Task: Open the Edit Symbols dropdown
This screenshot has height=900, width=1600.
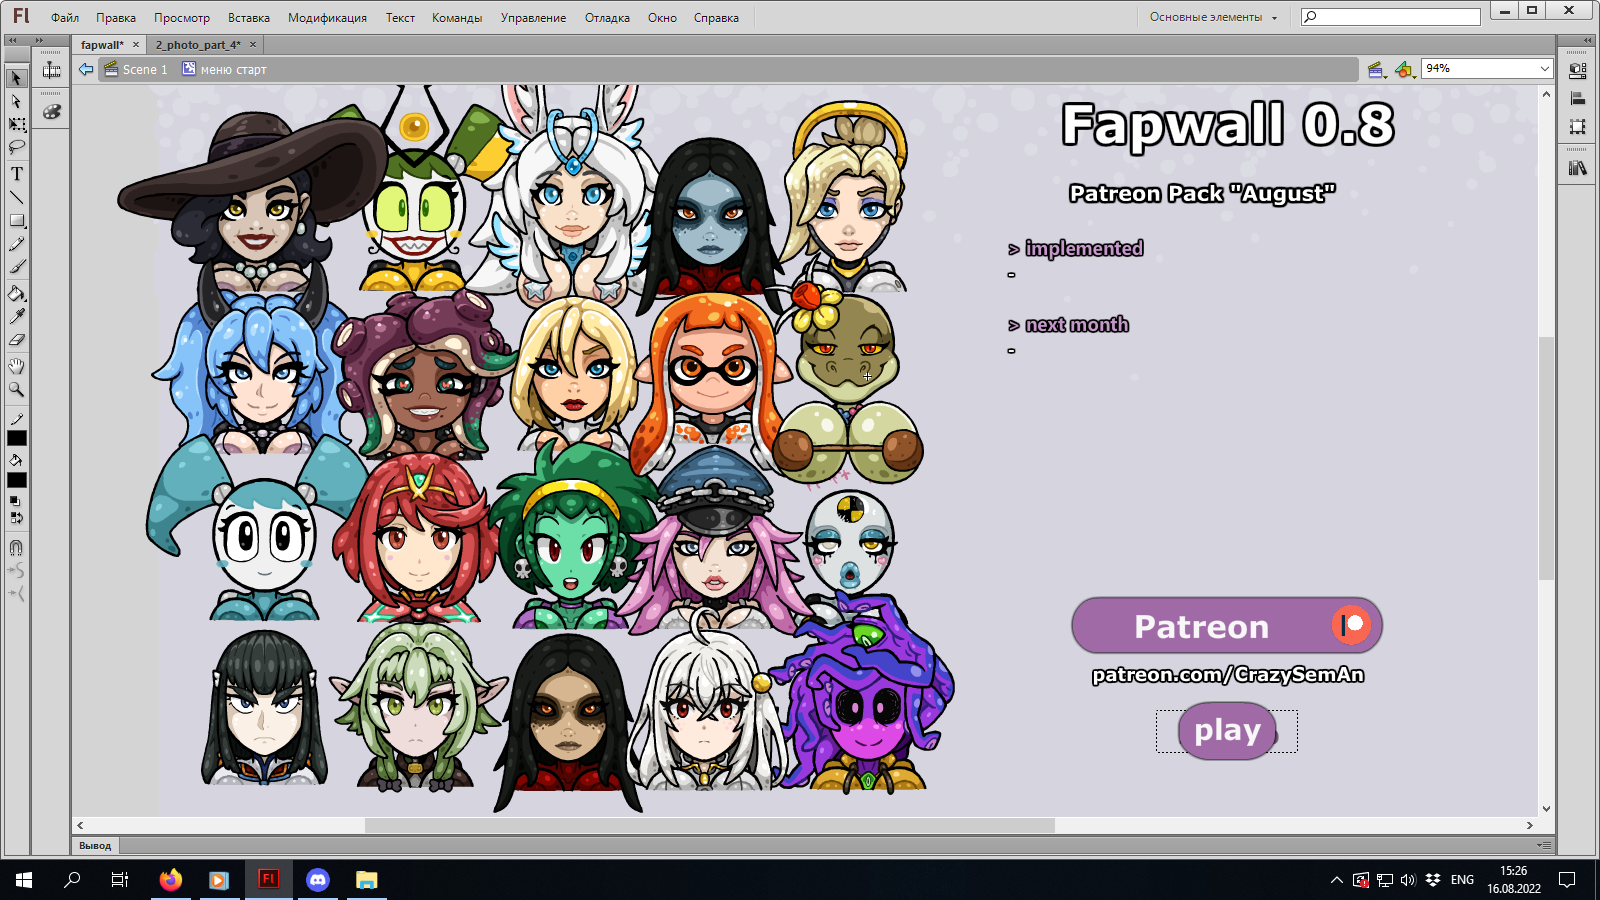Action: [1404, 69]
